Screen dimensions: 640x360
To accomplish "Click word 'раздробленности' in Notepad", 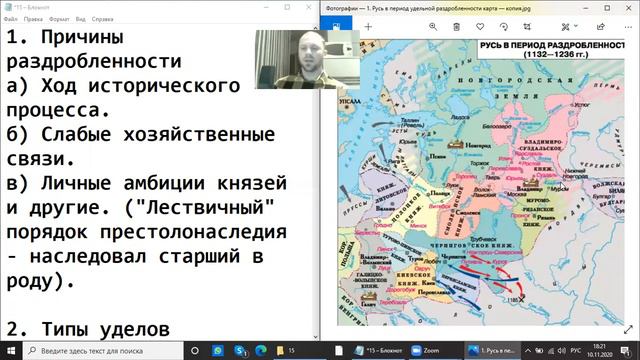I will (94, 62).
